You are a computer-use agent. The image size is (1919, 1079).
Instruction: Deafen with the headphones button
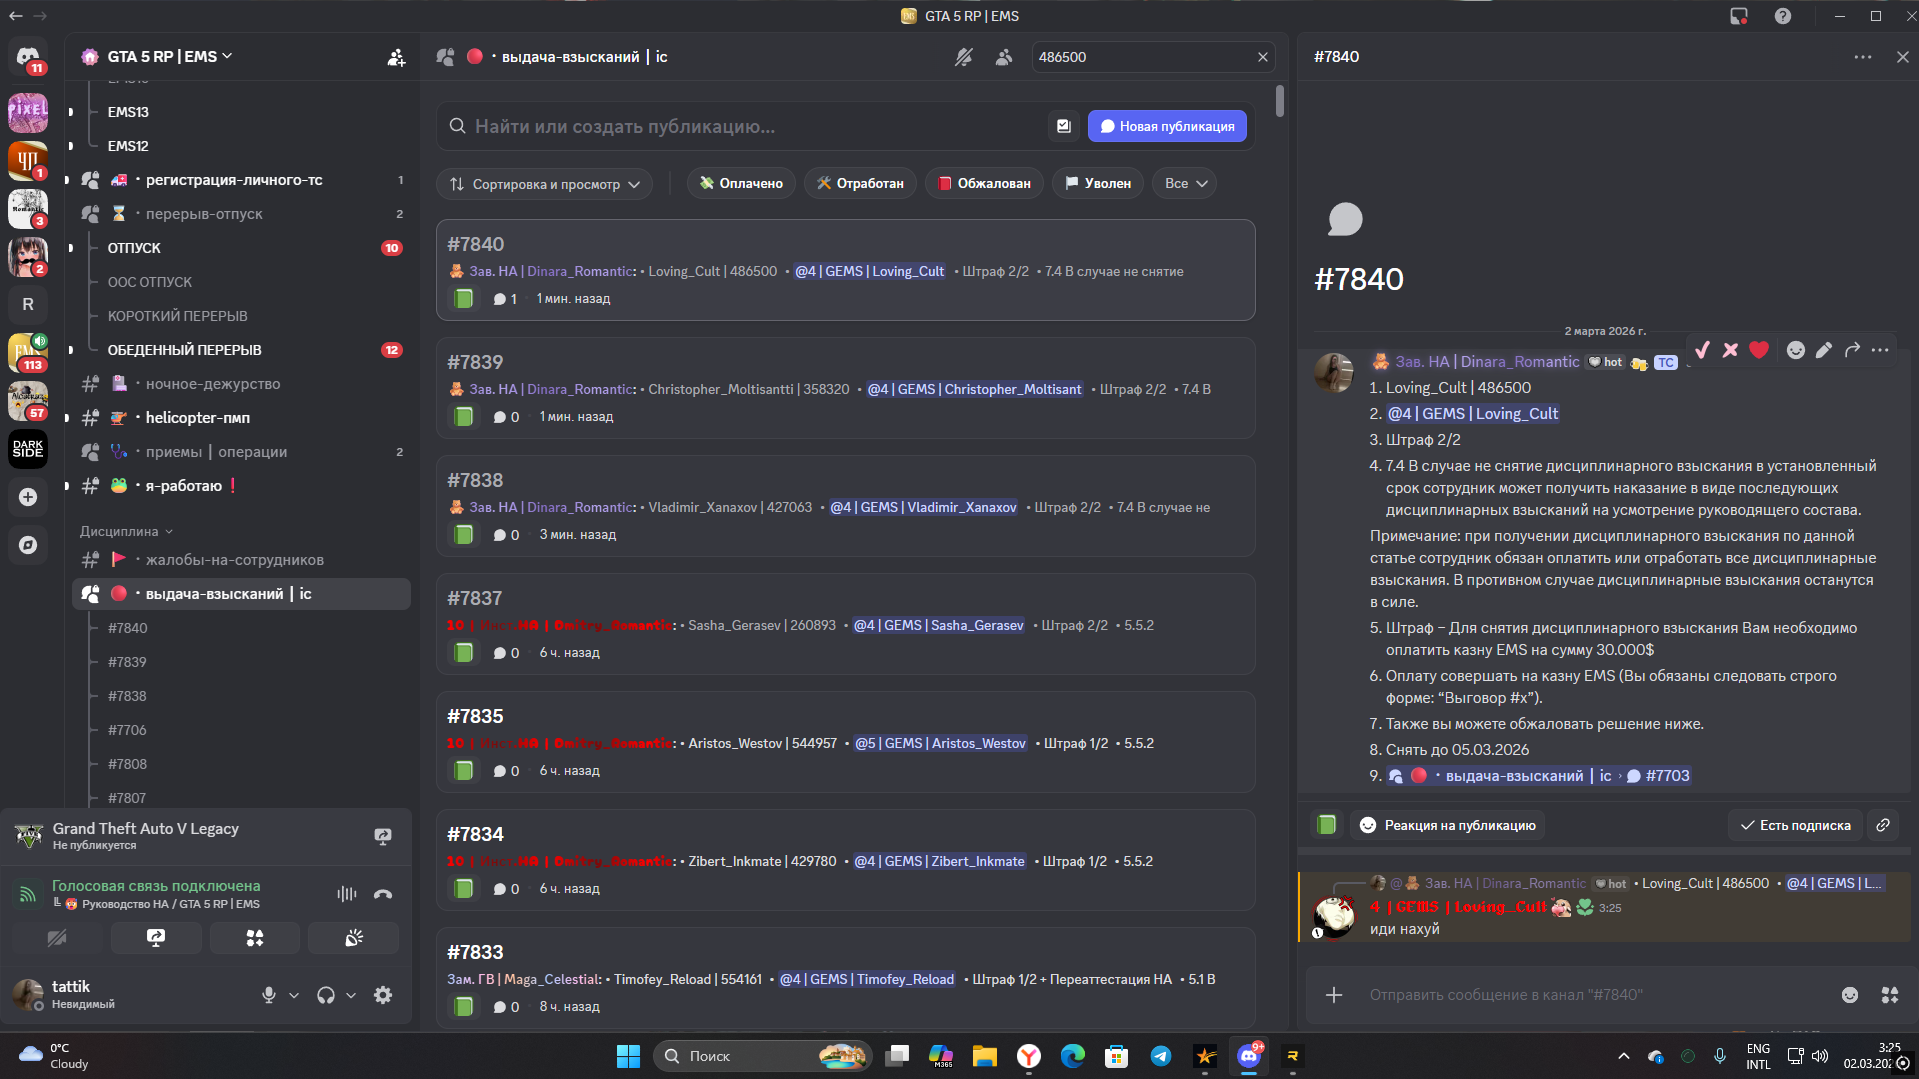pos(326,995)
